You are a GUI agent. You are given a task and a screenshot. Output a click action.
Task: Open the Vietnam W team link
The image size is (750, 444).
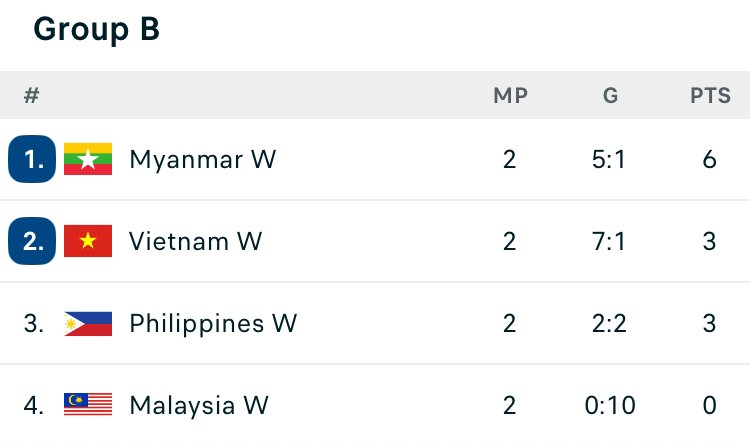click(195, 241)
